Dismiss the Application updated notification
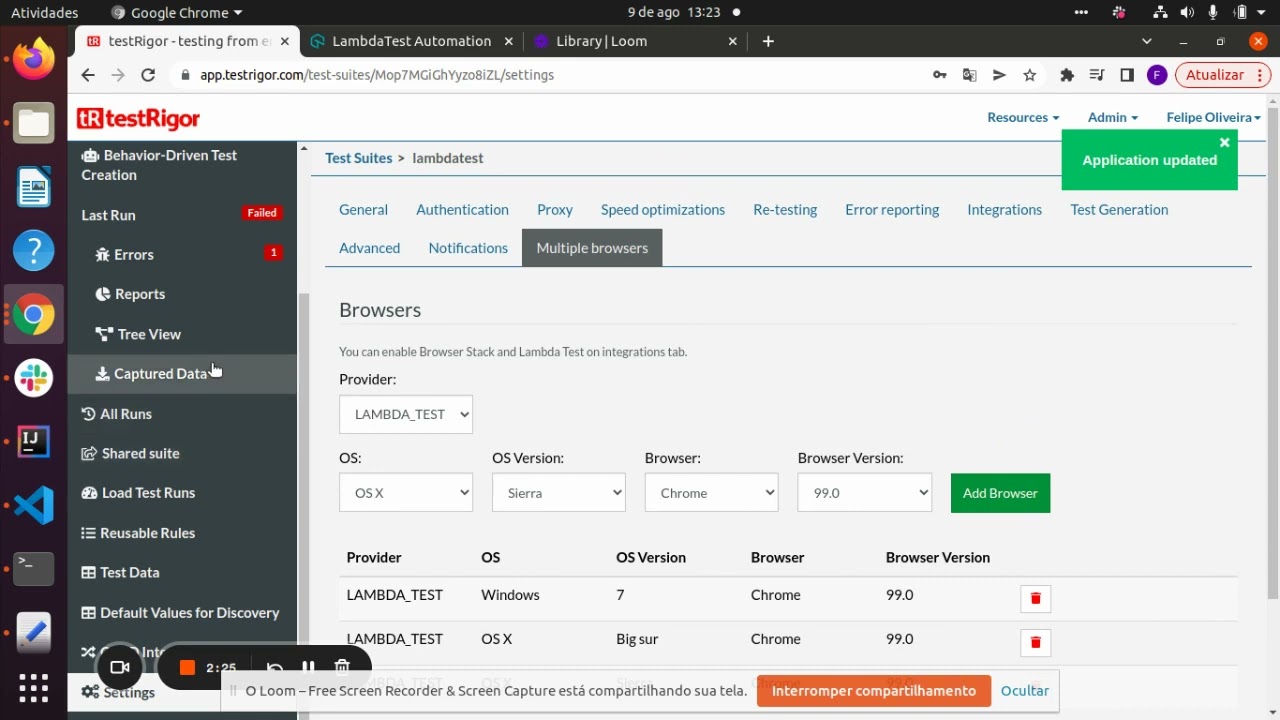 (x=1224, y=142)
